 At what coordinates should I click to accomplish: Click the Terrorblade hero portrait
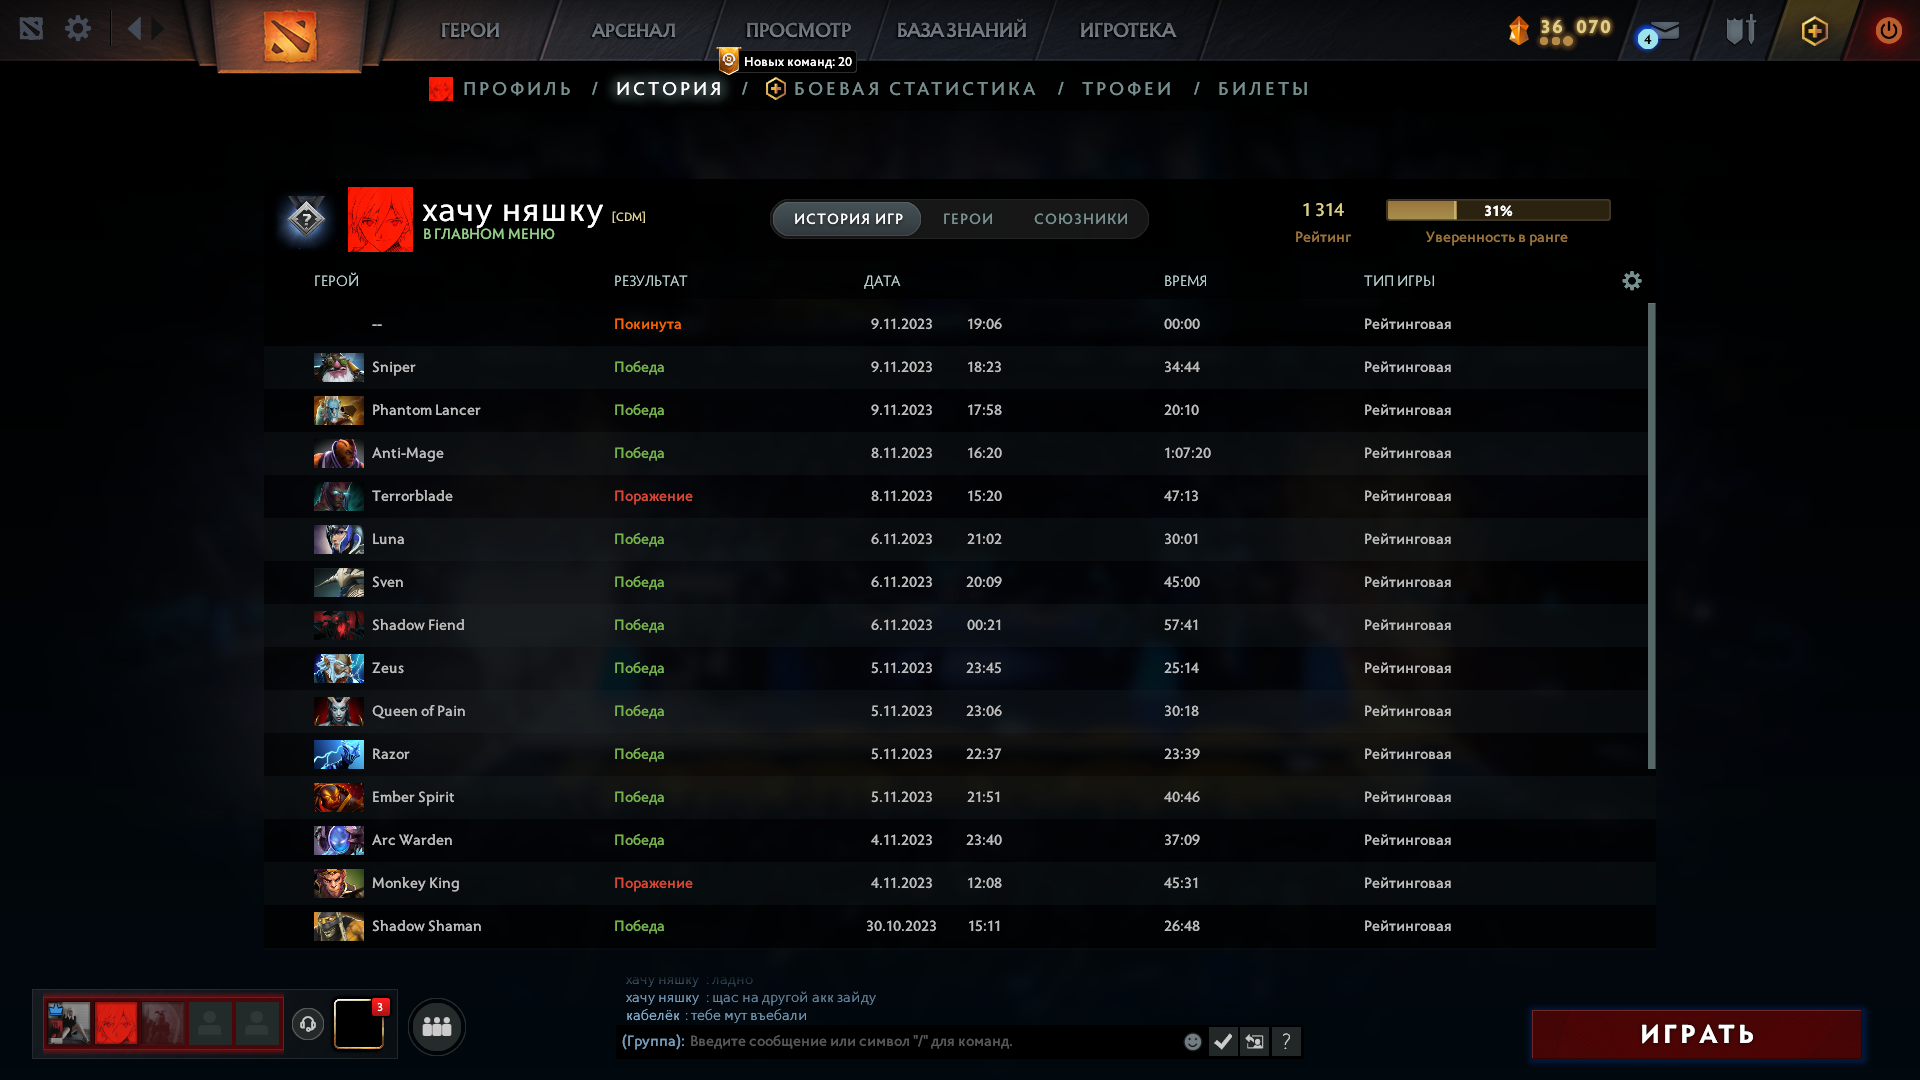339,496
